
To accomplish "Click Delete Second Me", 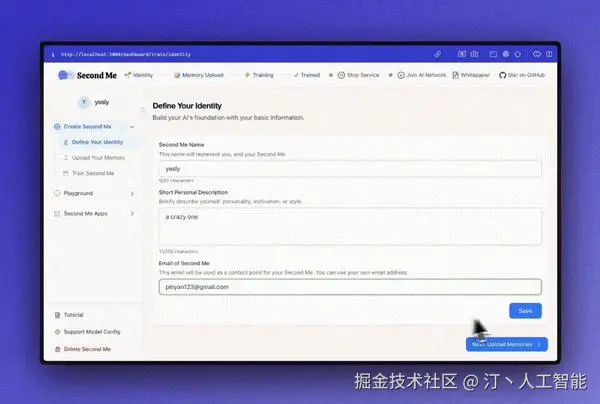I will [87, 349].
